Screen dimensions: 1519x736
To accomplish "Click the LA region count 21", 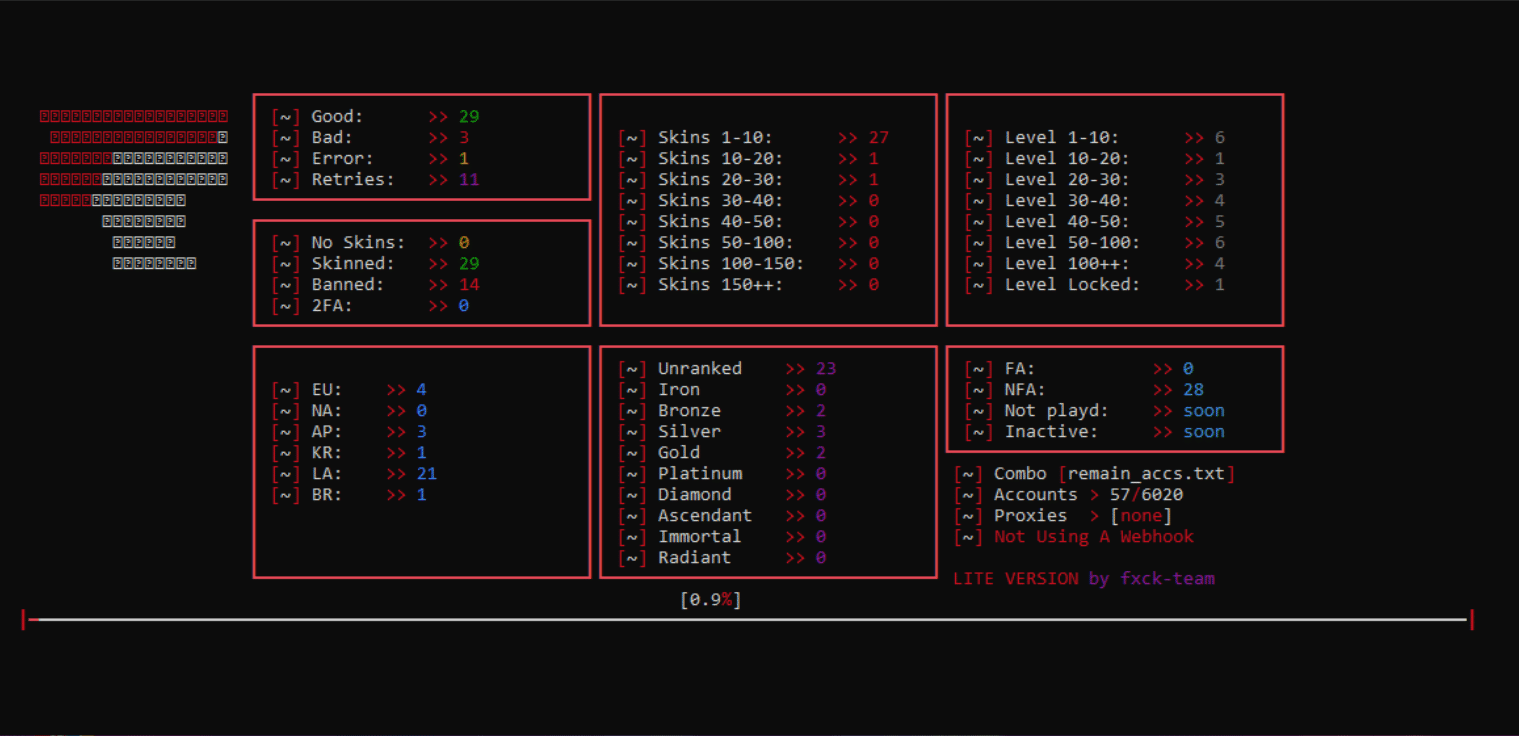I will [427, 474].
